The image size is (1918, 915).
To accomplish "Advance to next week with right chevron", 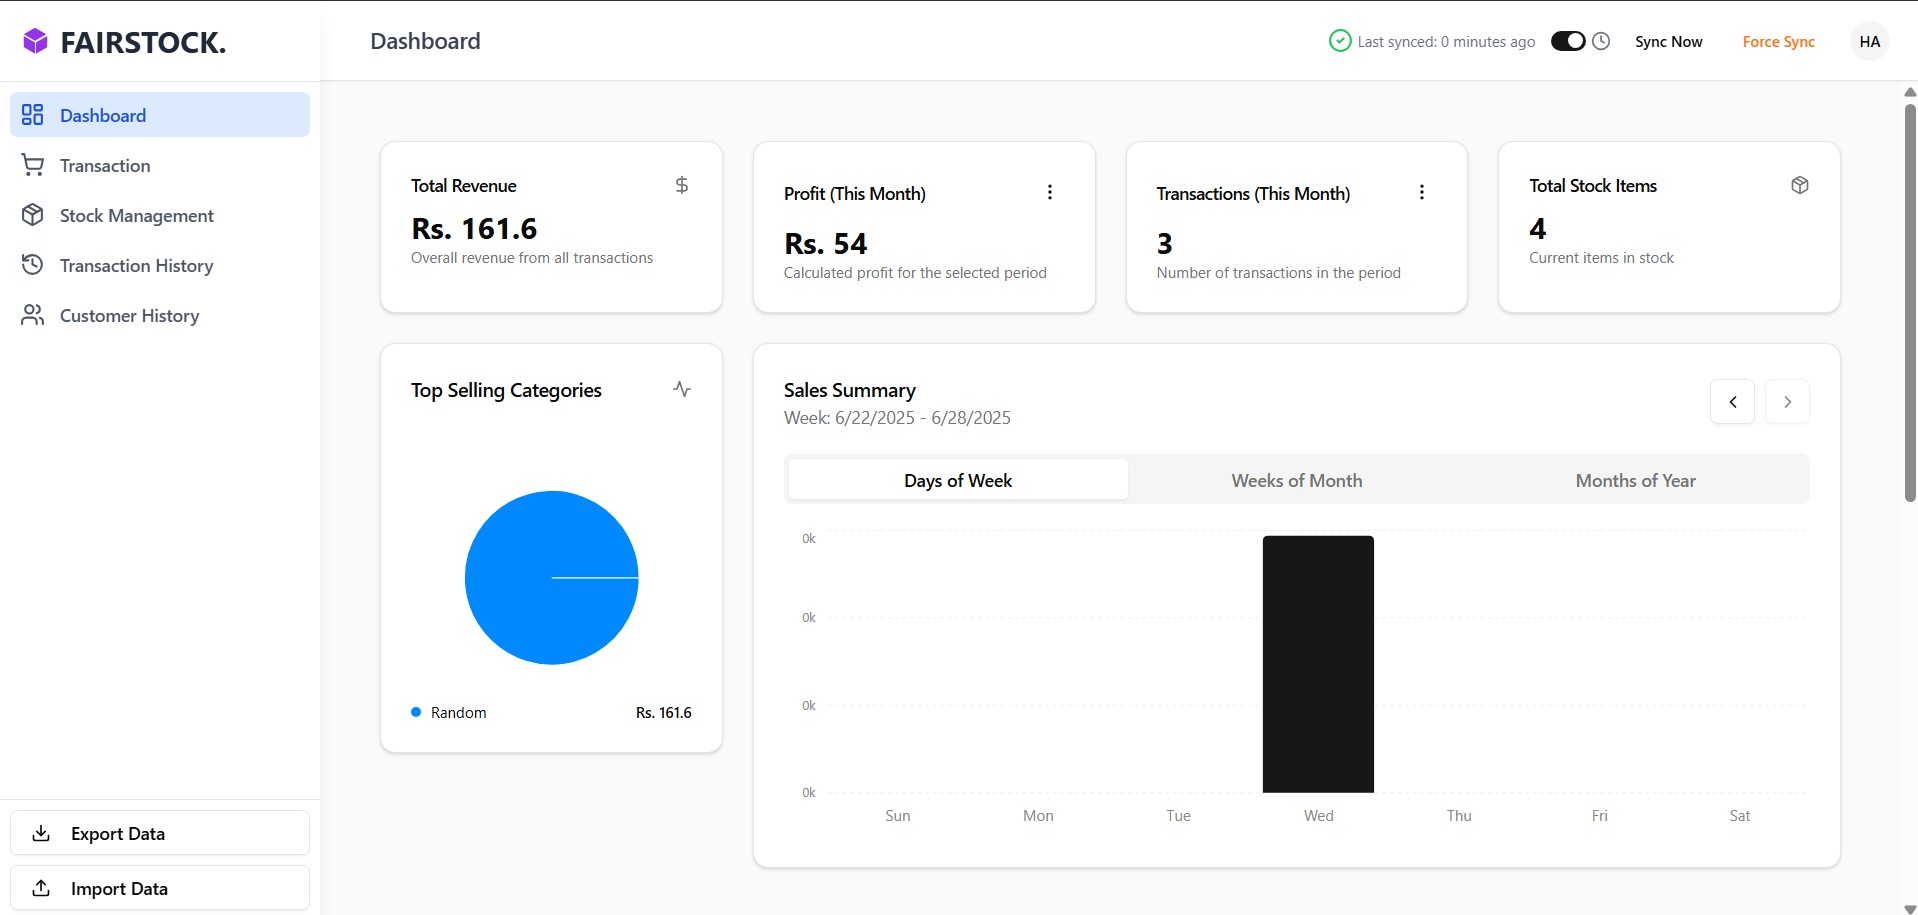I will (1788, 401).
